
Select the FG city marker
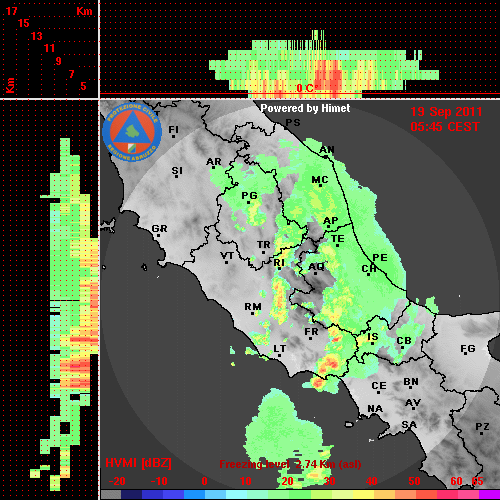click(x=465, y=355)
